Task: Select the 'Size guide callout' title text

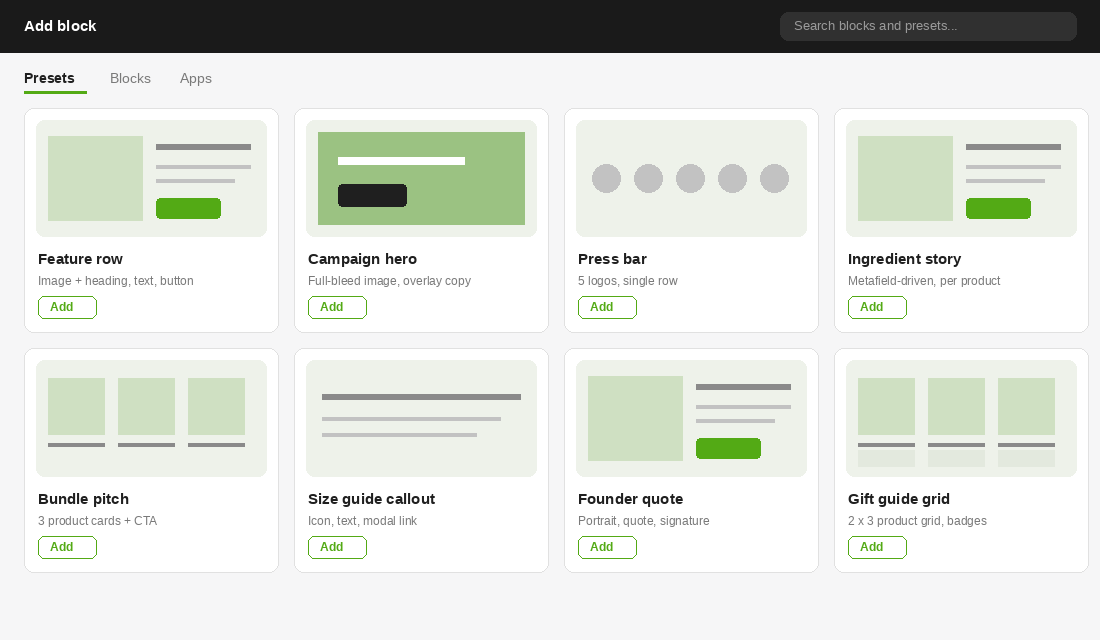Action: coord(372,499)
